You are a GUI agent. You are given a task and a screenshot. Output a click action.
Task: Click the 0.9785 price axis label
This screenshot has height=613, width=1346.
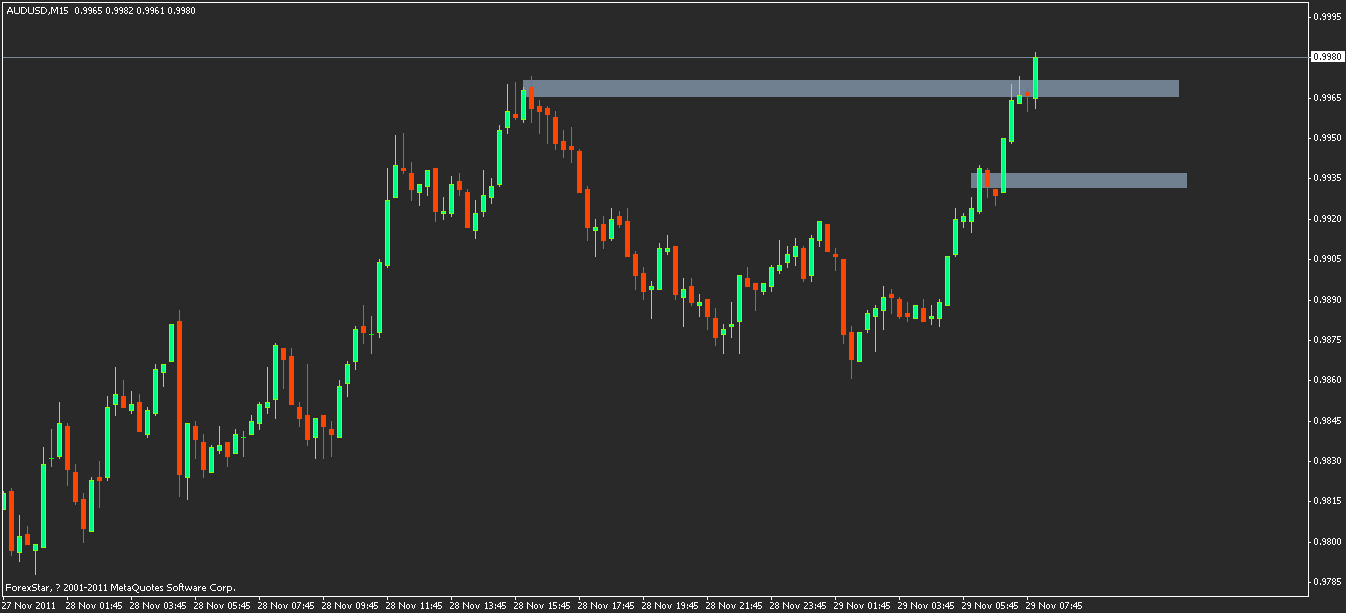pos(1326,580)
